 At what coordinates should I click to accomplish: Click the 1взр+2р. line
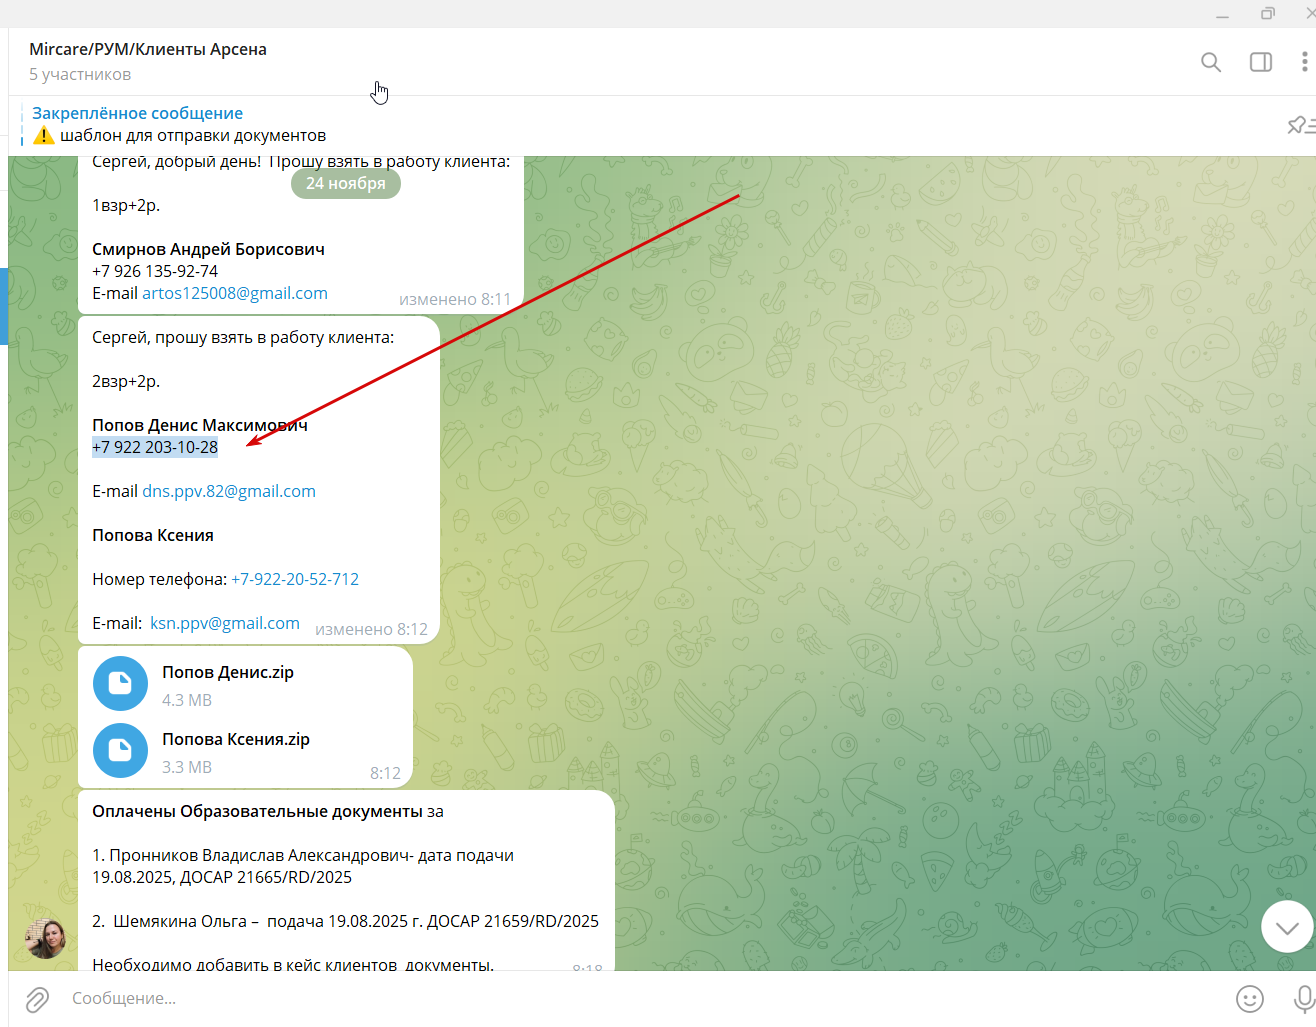coord(126,206)
